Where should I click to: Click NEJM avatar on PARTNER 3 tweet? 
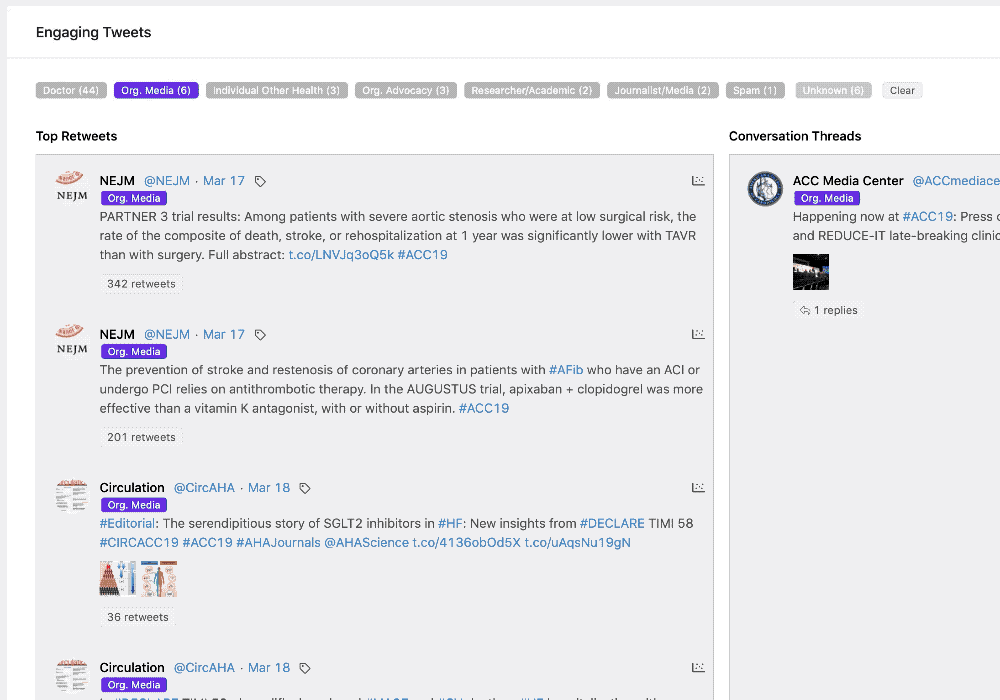click(x=71, y=187)
